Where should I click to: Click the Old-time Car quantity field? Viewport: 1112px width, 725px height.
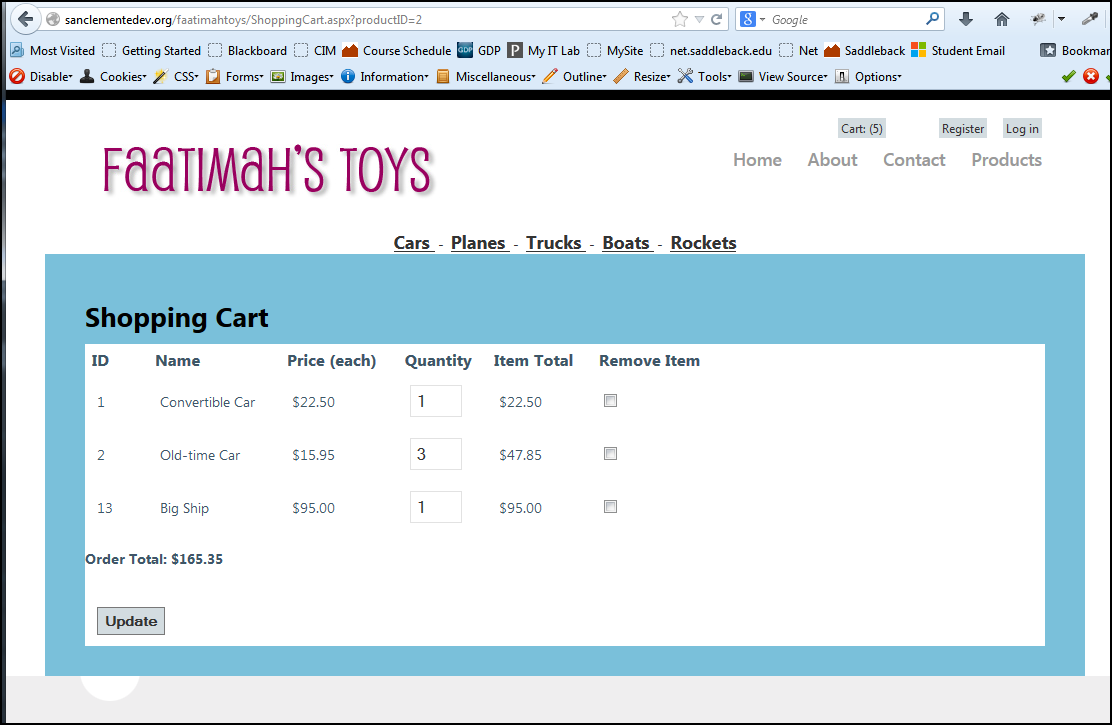pos(435,454)
